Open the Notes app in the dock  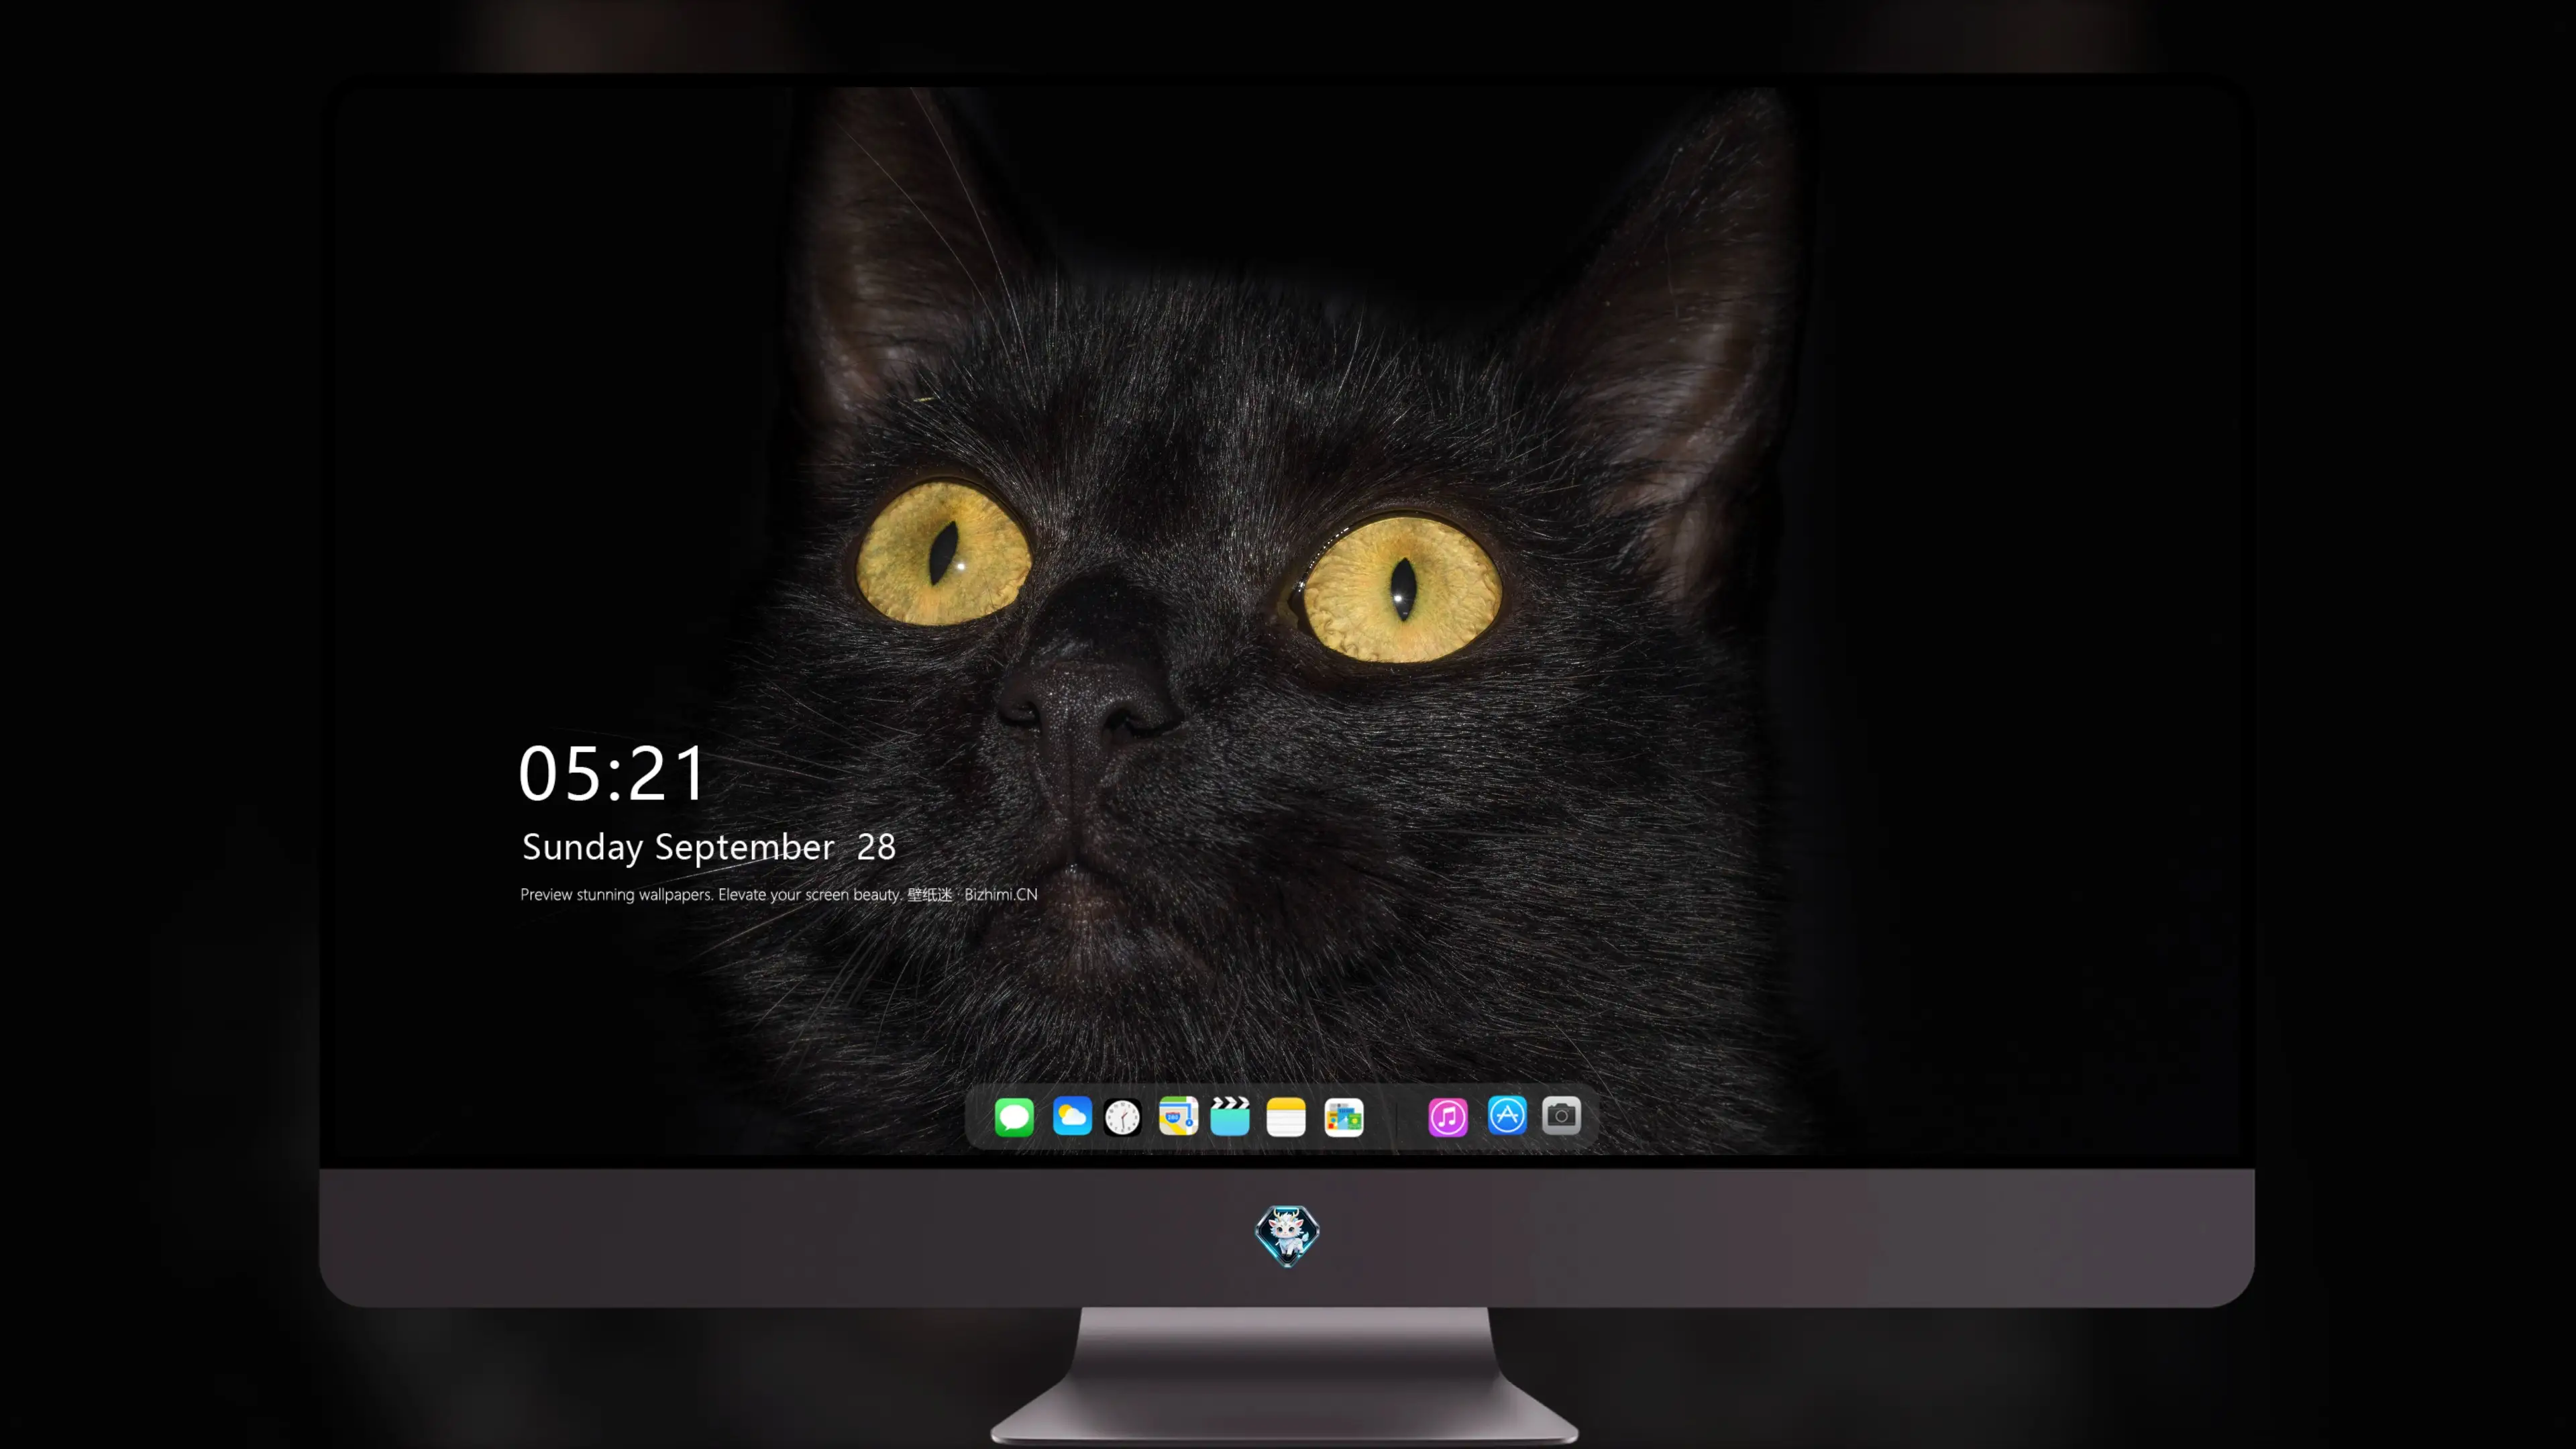1286,1116
